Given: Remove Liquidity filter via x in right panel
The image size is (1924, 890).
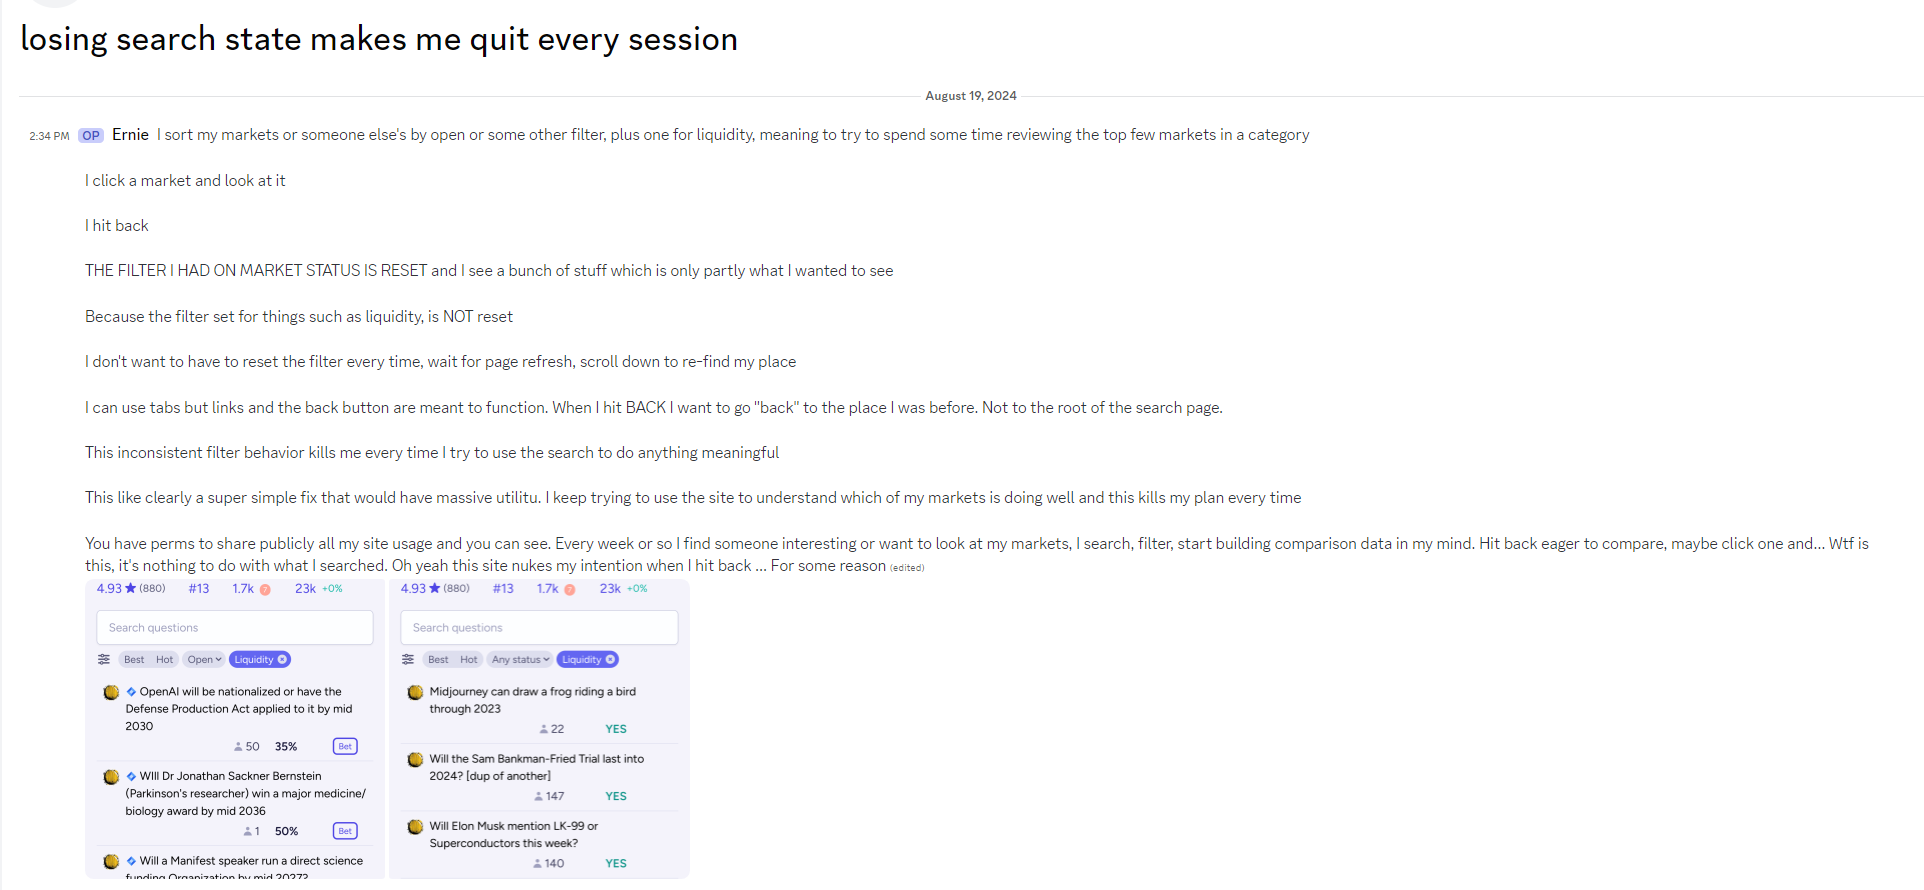Looking at the screenshot, I should 610,659.
